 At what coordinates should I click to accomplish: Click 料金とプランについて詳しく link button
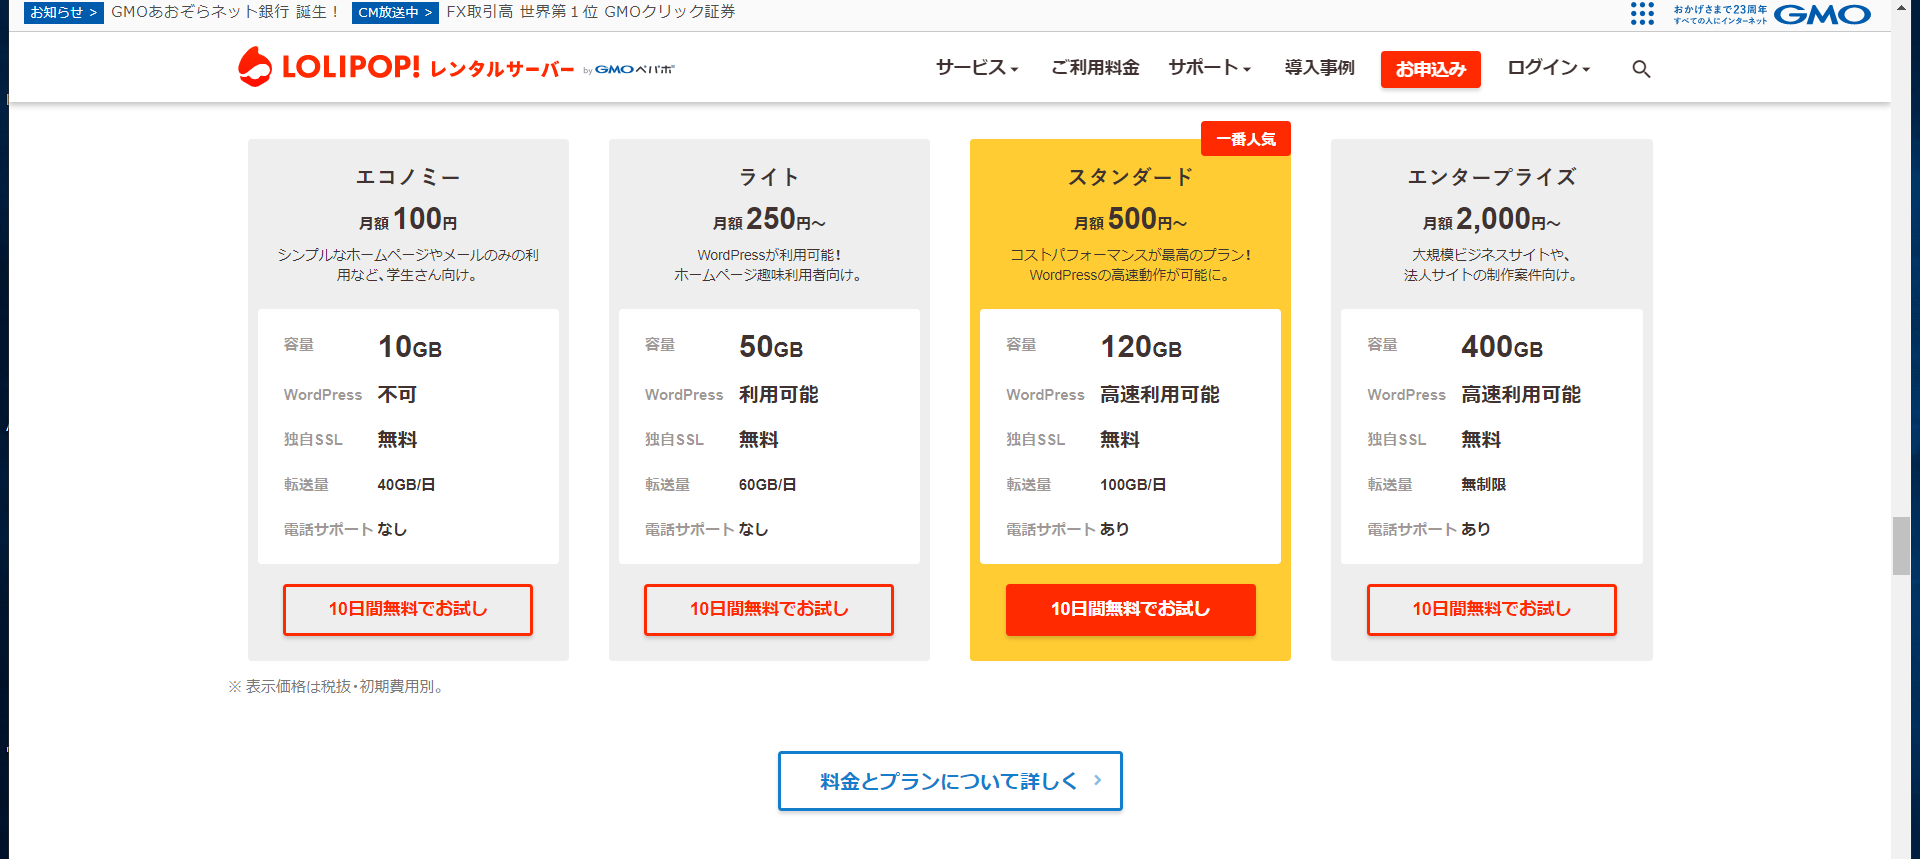(950, 781)
